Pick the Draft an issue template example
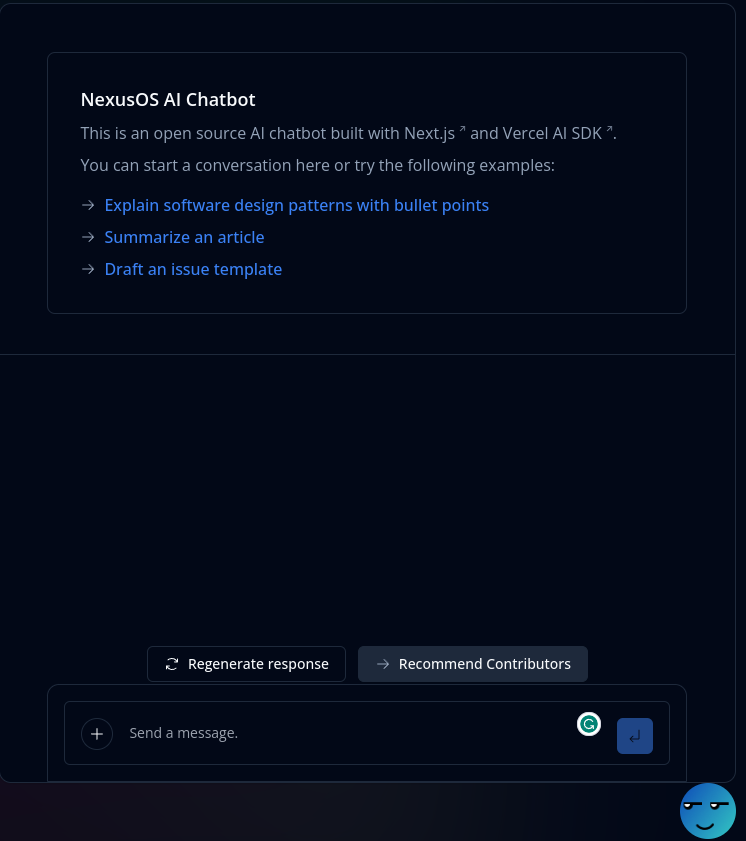 click(193, 269)
